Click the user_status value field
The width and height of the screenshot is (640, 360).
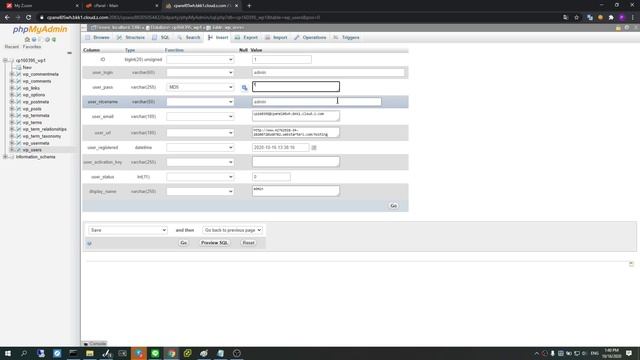pyautogui.click(x=271, y=177)
